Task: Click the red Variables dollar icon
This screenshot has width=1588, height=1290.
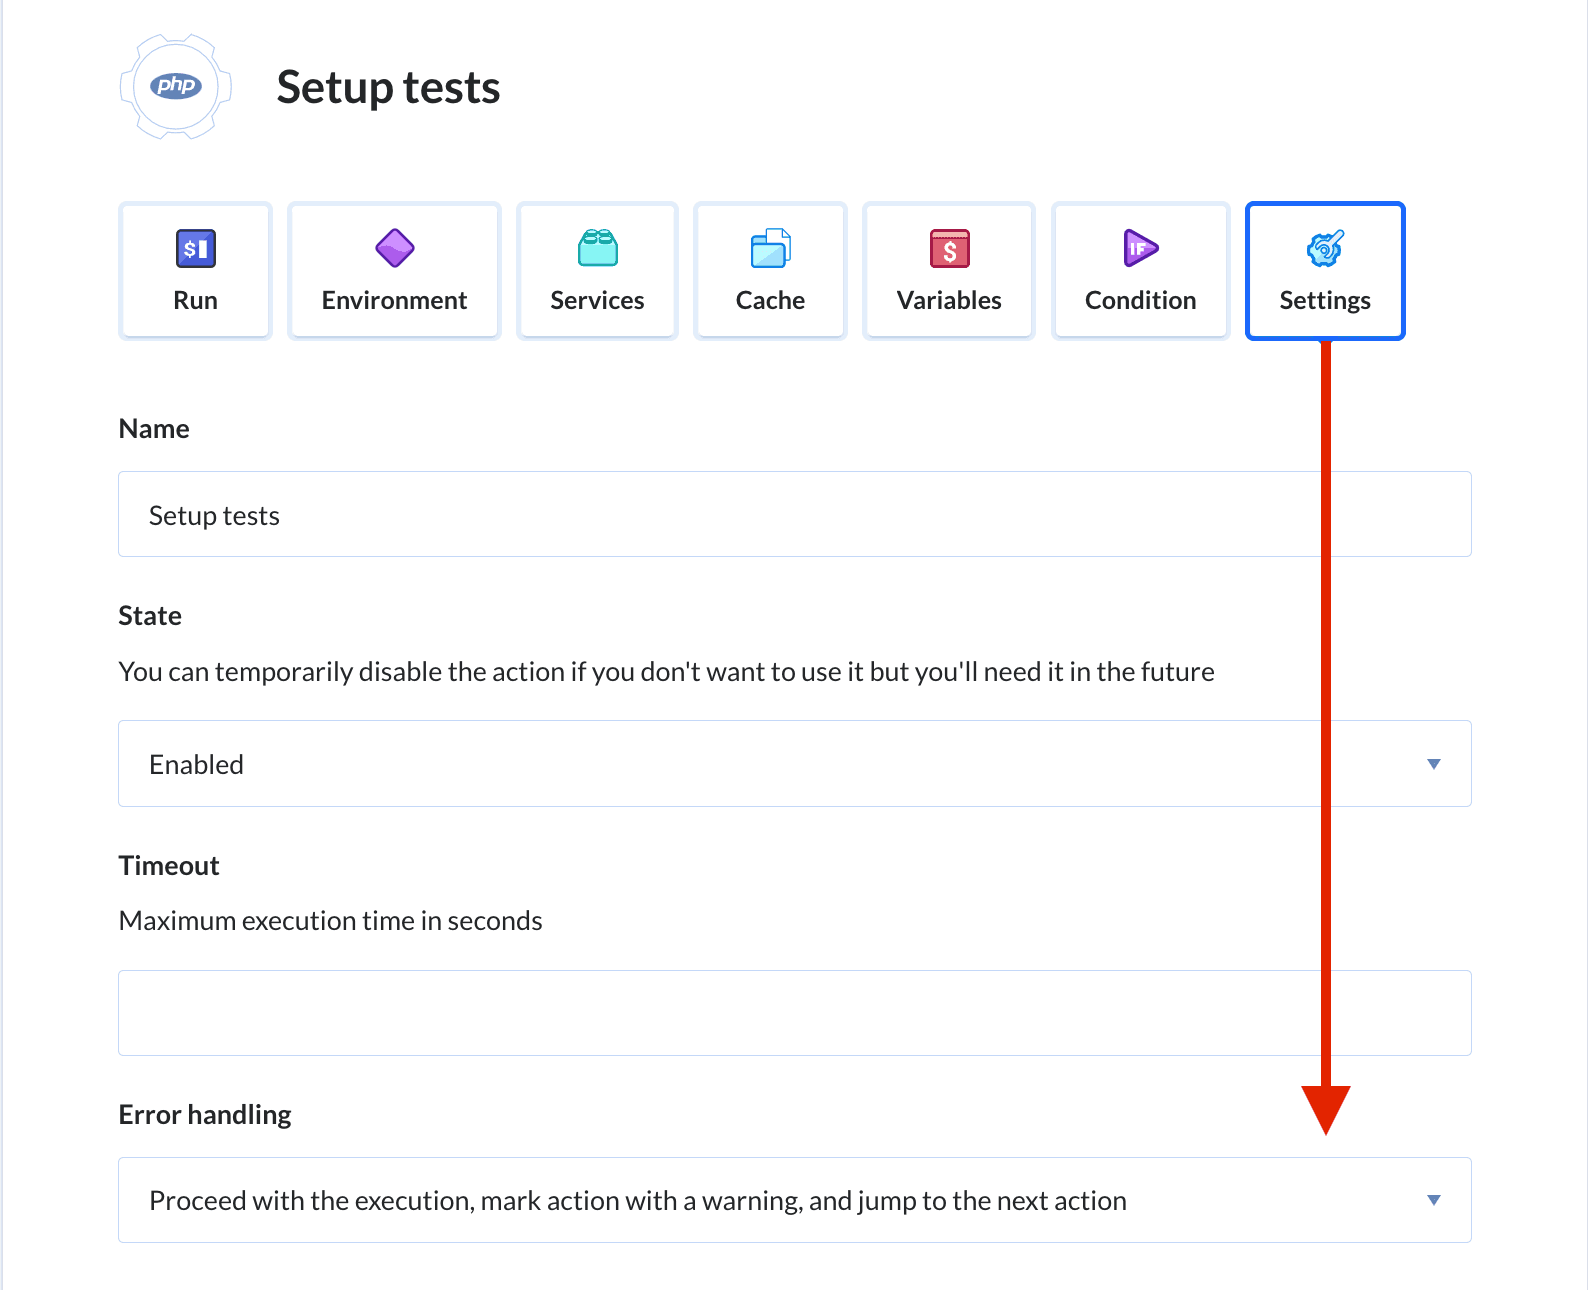Action: [949, 248]
